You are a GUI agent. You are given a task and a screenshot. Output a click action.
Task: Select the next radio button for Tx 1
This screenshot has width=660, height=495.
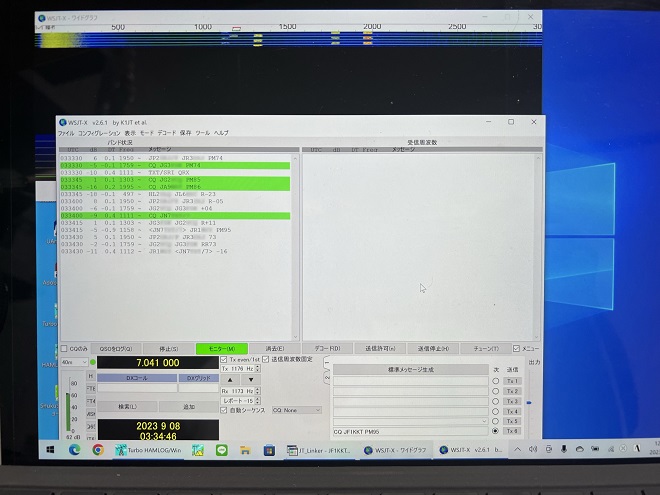click(495, 381)
